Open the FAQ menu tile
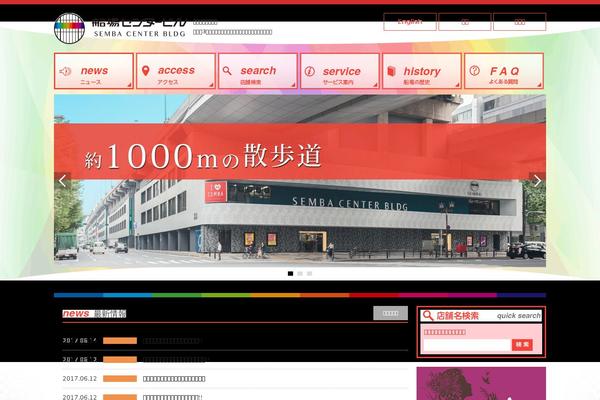The width and height of the screenshot is (600, 400). [x=504, y=71]
